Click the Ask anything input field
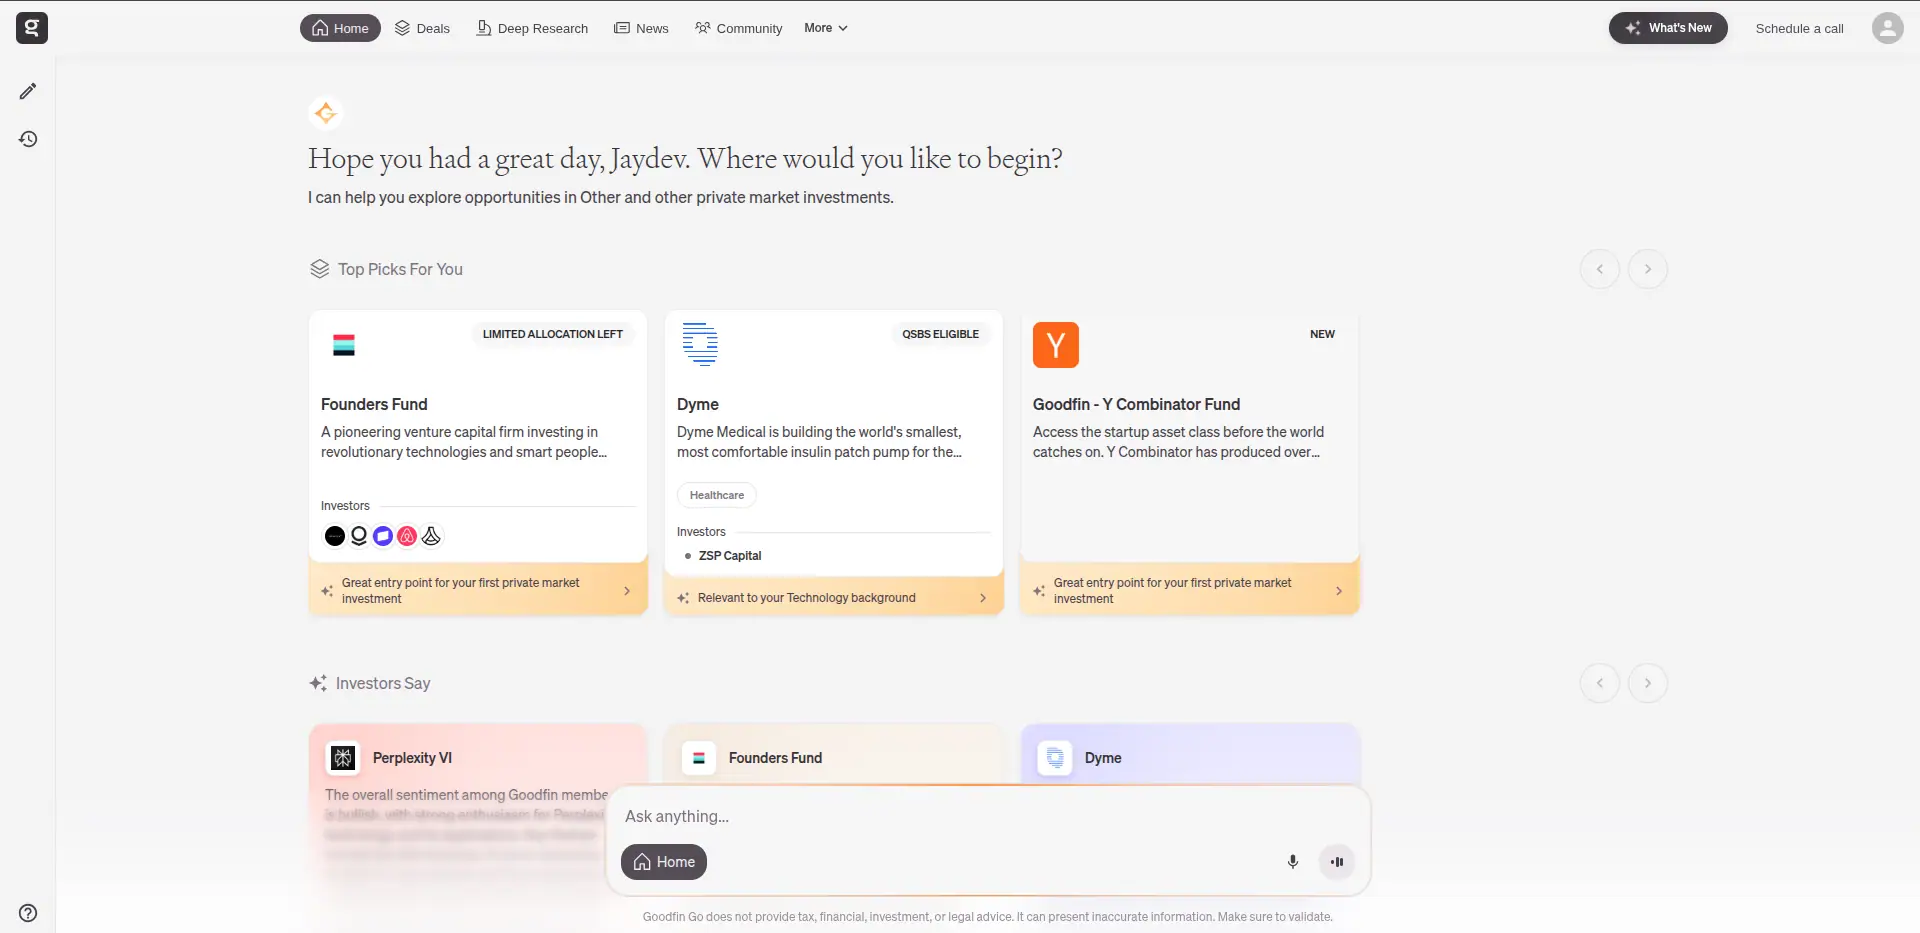Viewport: 1920px width, 933px height. [988, 816]
